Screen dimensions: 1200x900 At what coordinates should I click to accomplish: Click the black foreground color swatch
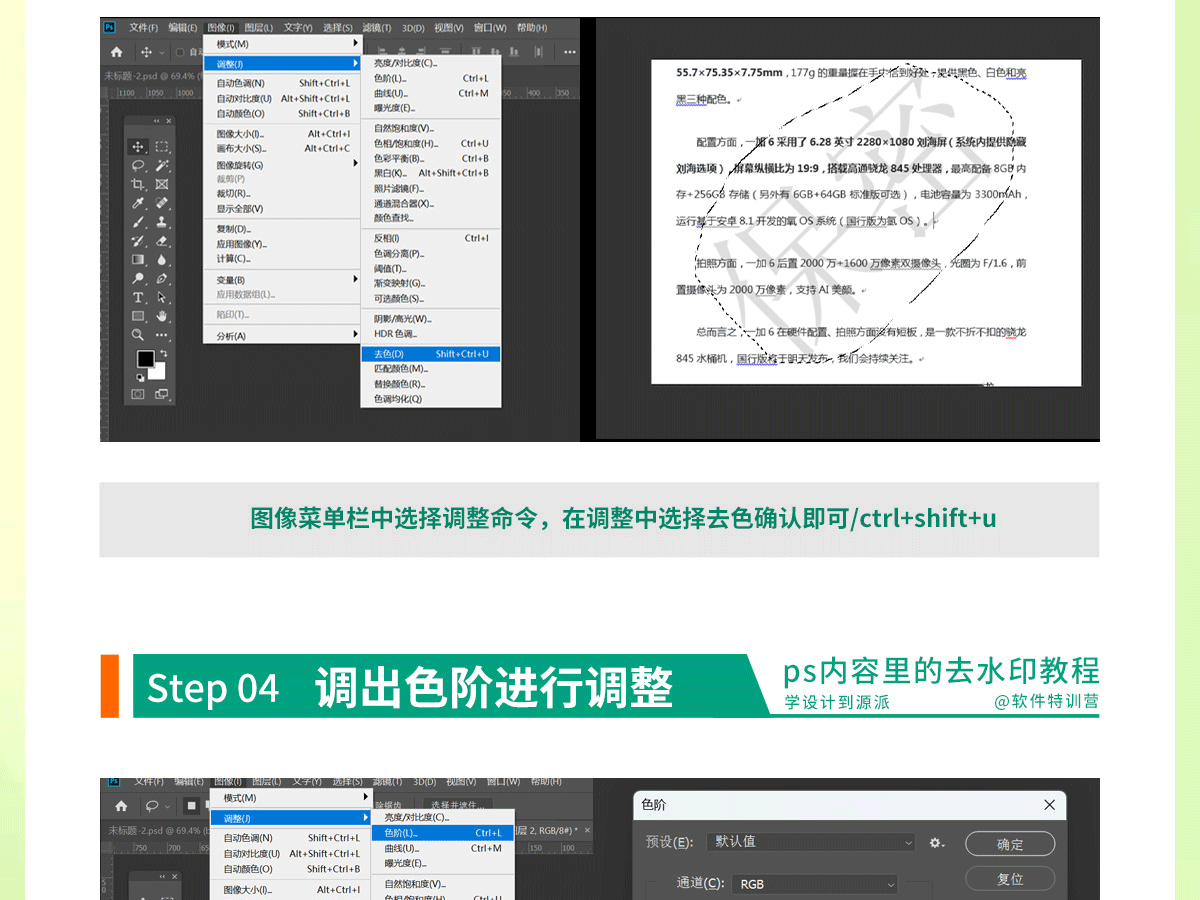146,359
